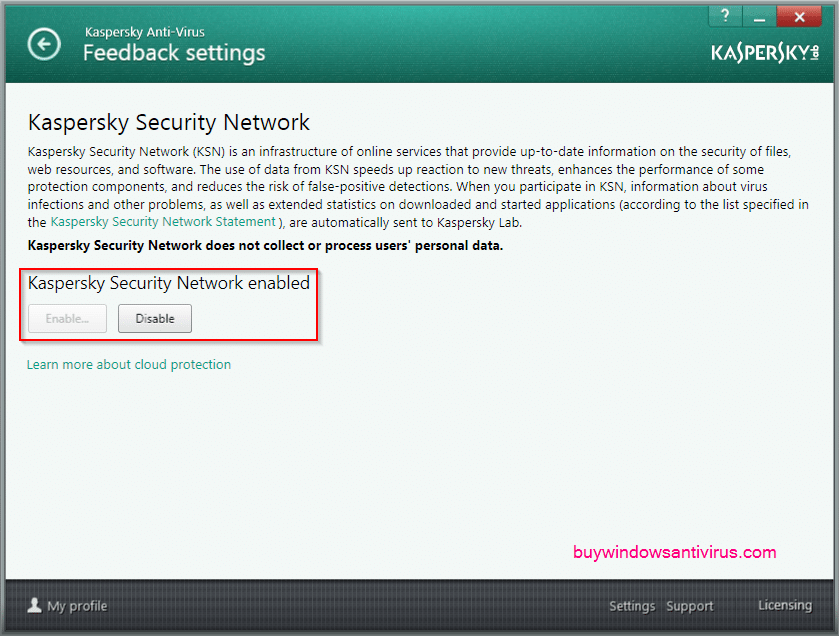Click the Kaspersky Anti-Virus product name
The image size is (839, 636).
click(145, 32)
